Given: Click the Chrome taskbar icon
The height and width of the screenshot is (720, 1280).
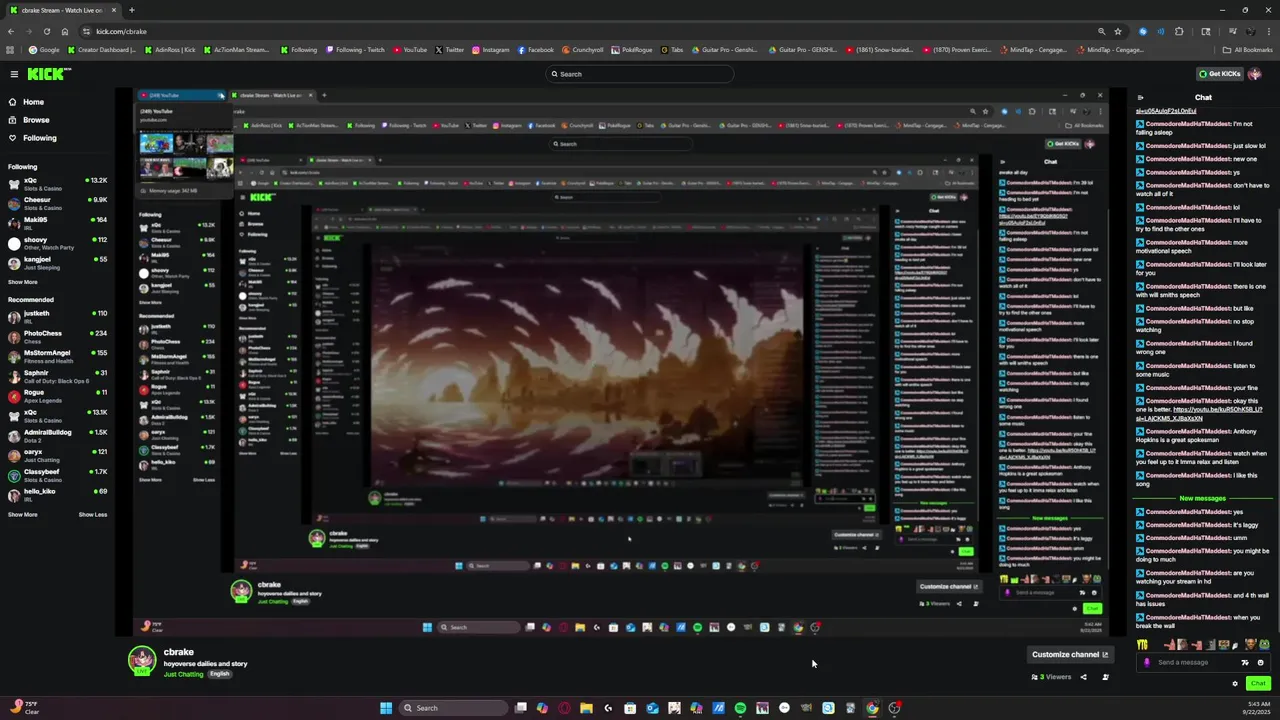Looking at the screenshot, I should coord(872,708).
